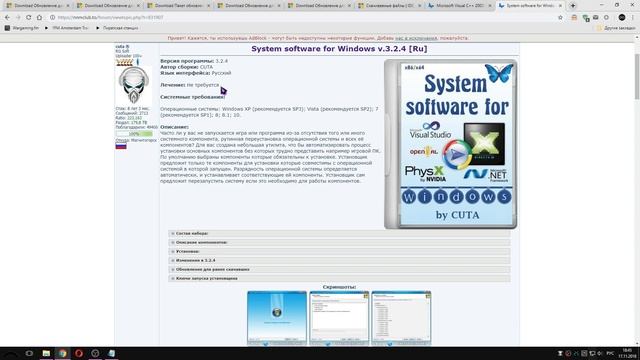This screenshot has width=640, height=360.
Task: Open the Другие закладки bookmarks folder
Action: pyautogui.click(x=616, y=28)
